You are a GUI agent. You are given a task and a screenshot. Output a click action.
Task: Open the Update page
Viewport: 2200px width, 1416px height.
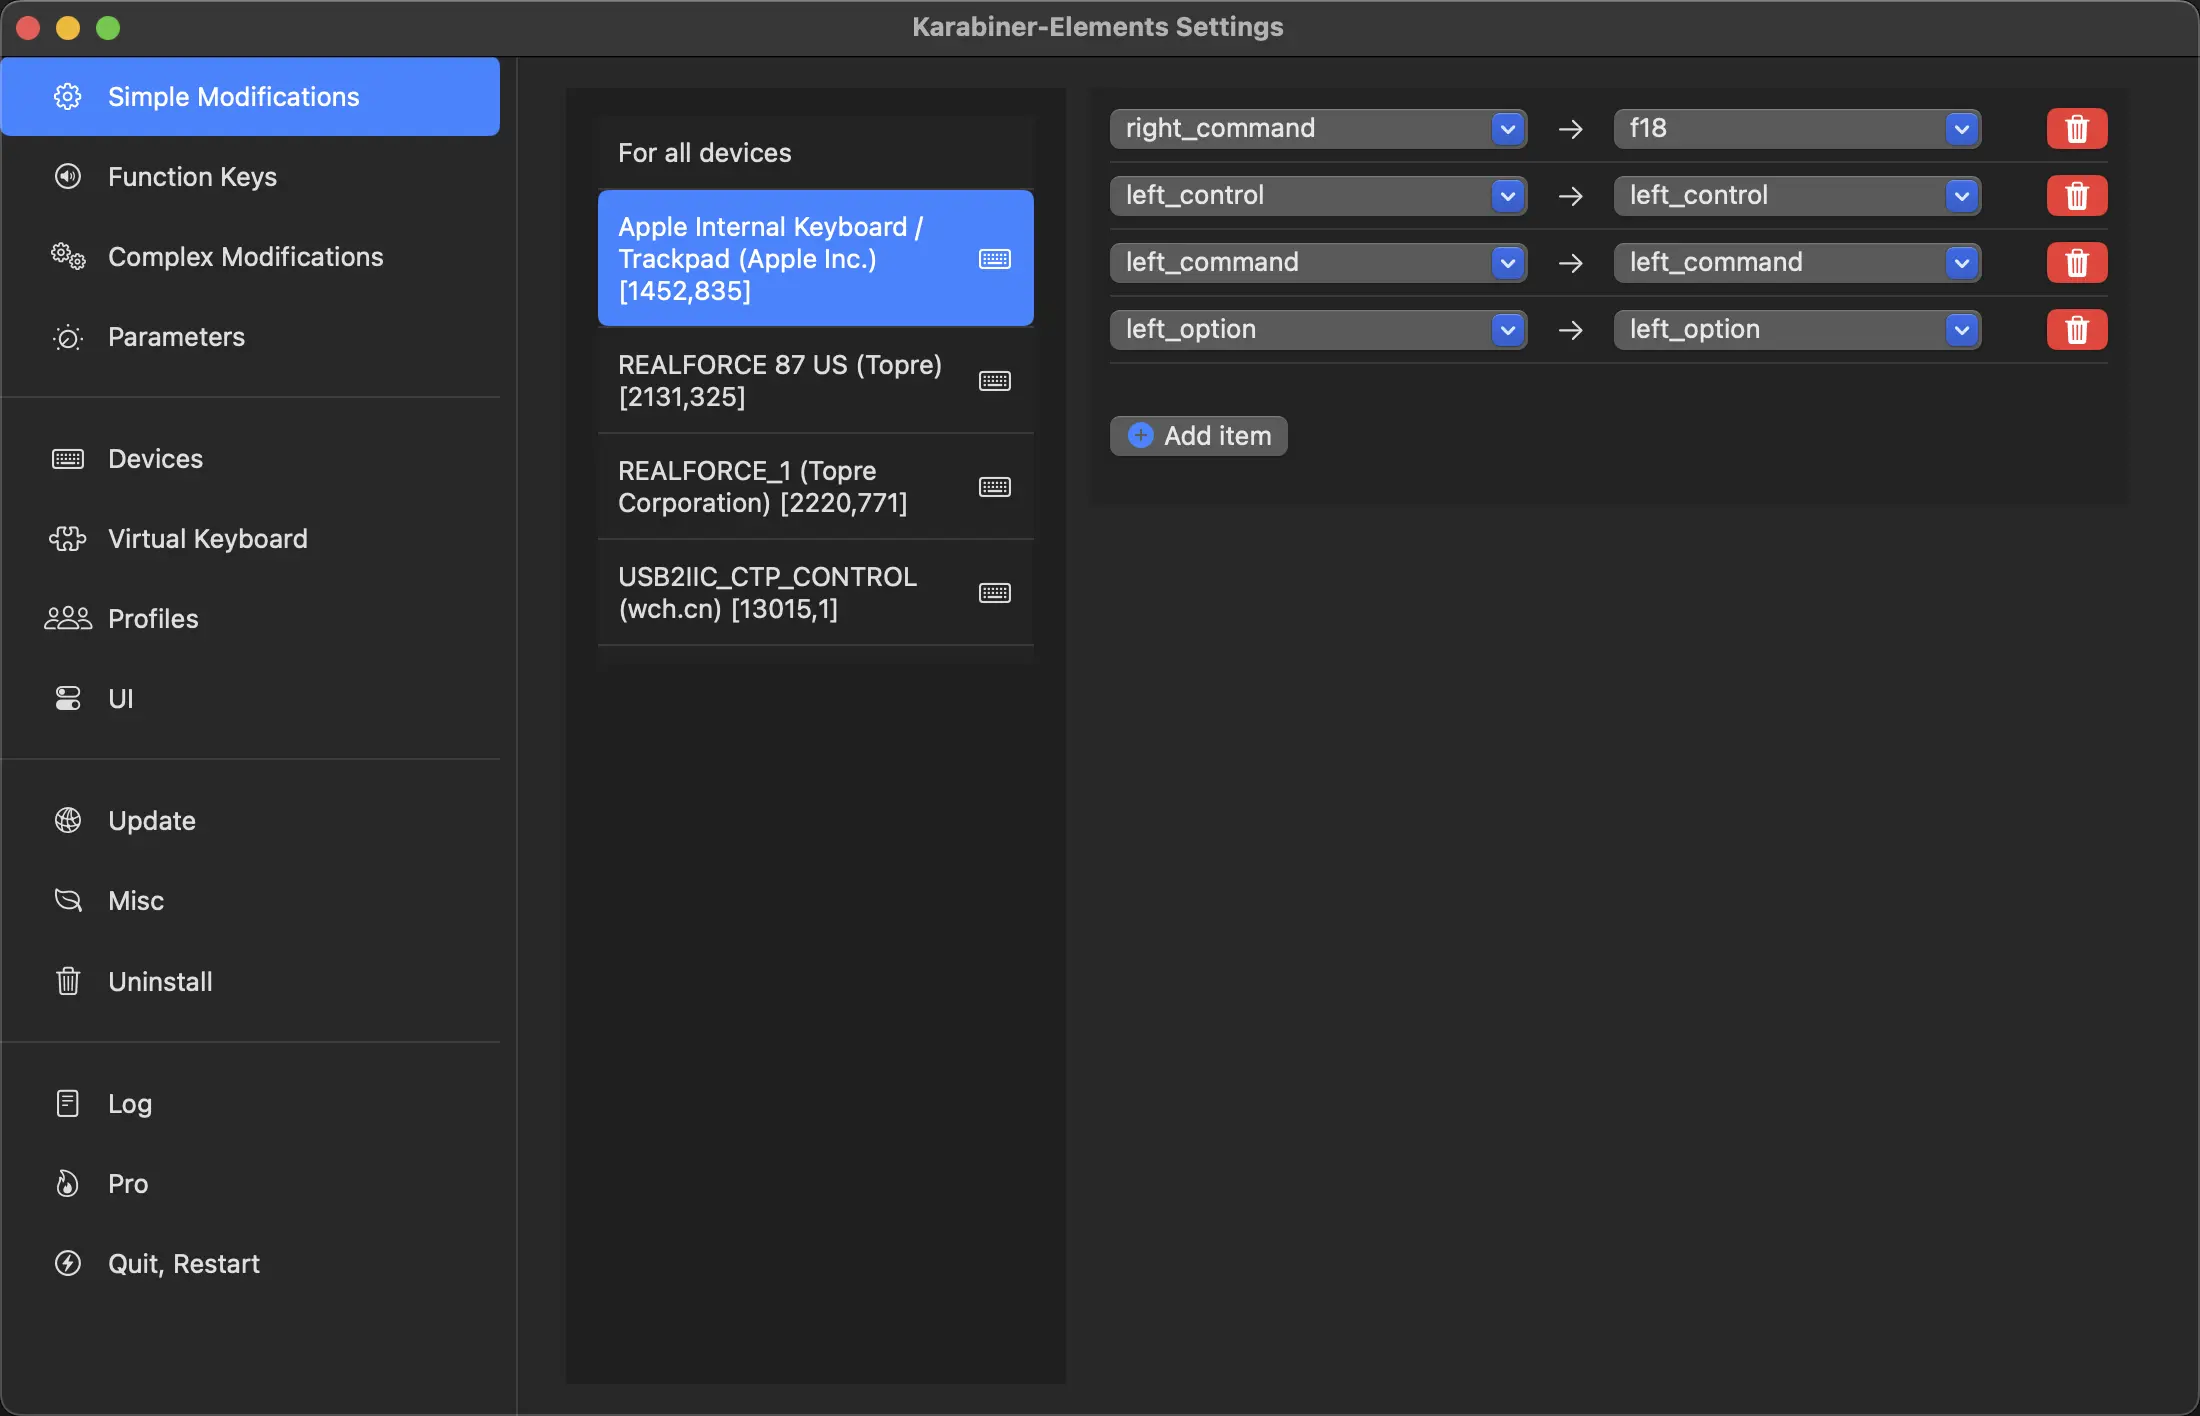point(250,821)
